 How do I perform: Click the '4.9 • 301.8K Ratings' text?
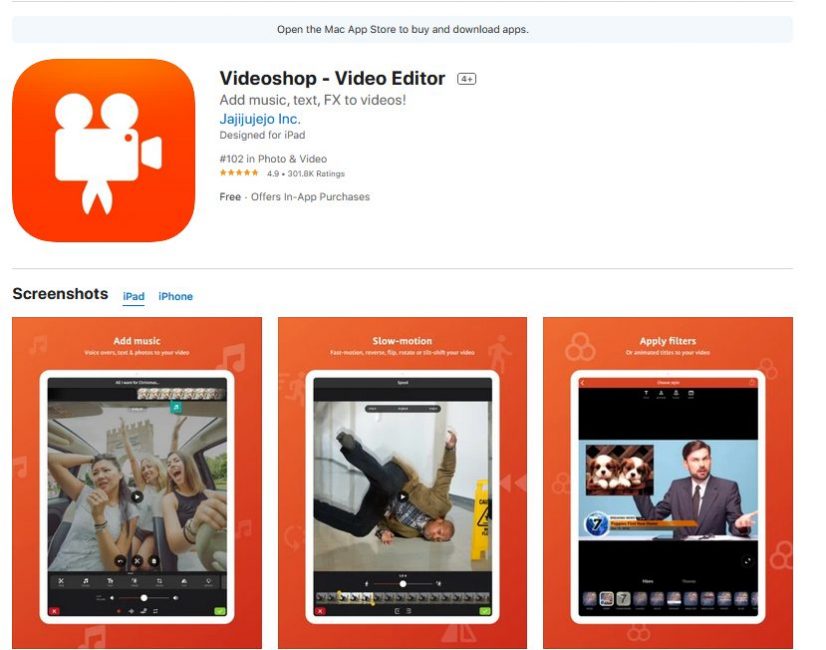(x=306, y=173)
